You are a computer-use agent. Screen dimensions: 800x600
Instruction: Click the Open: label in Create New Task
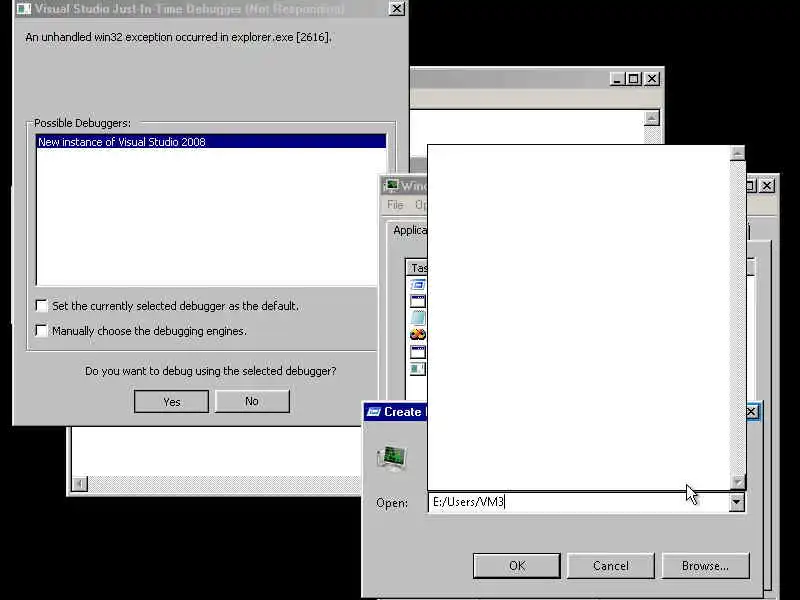392,503
